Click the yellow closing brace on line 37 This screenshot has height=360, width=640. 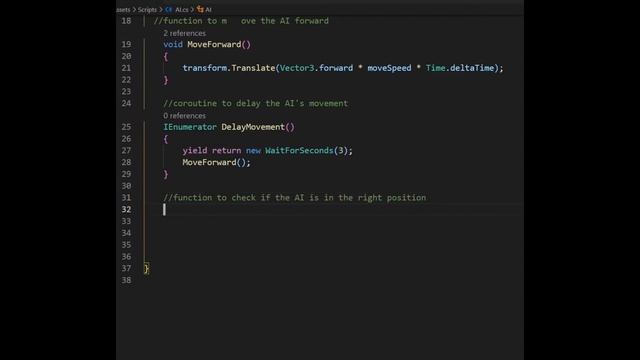pos(146,268)
